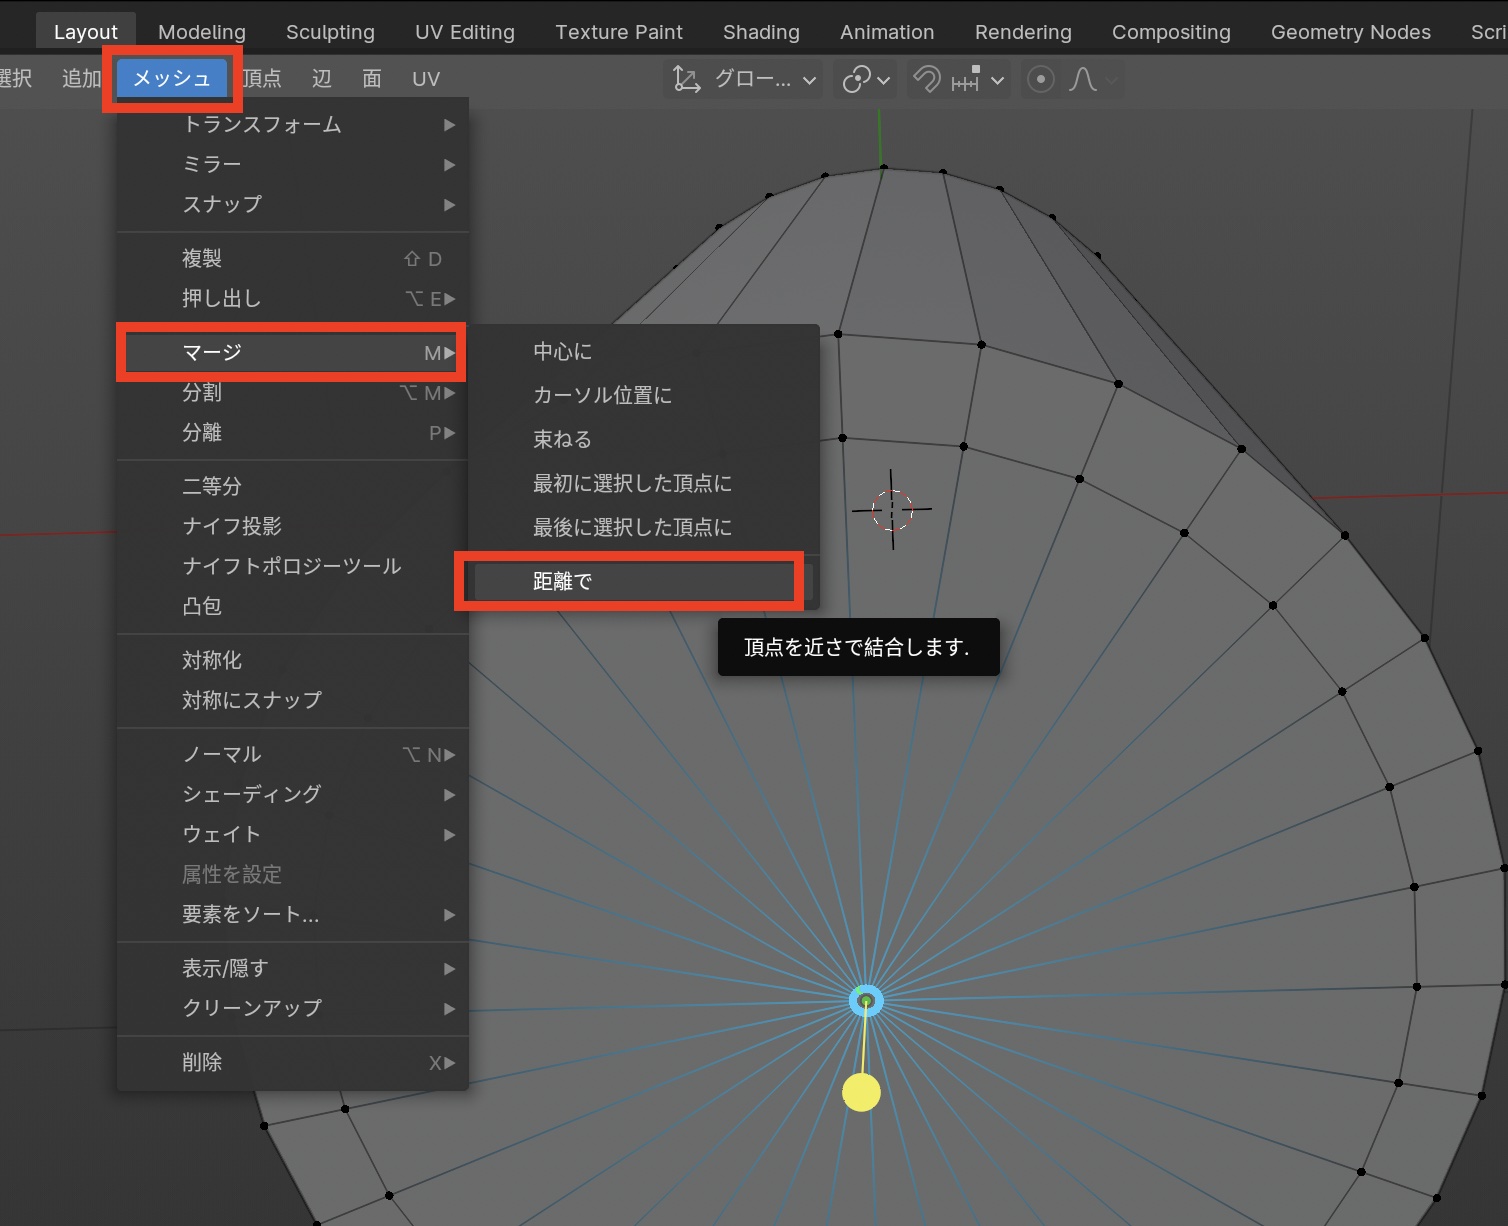Click the yellow circular handle below the vertex
This screenshot has width=1508, height=1226.
(x=861, y=1092)
